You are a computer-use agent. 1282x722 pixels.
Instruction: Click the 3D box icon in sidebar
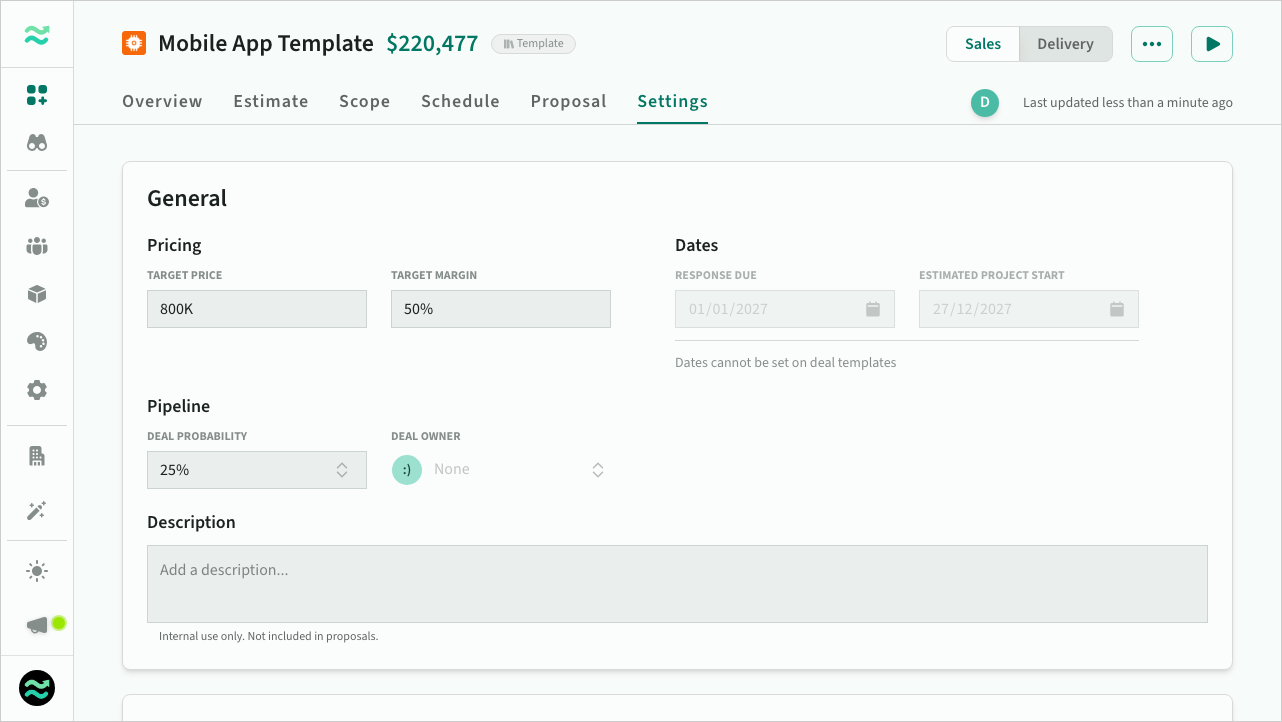pos(37,294)
